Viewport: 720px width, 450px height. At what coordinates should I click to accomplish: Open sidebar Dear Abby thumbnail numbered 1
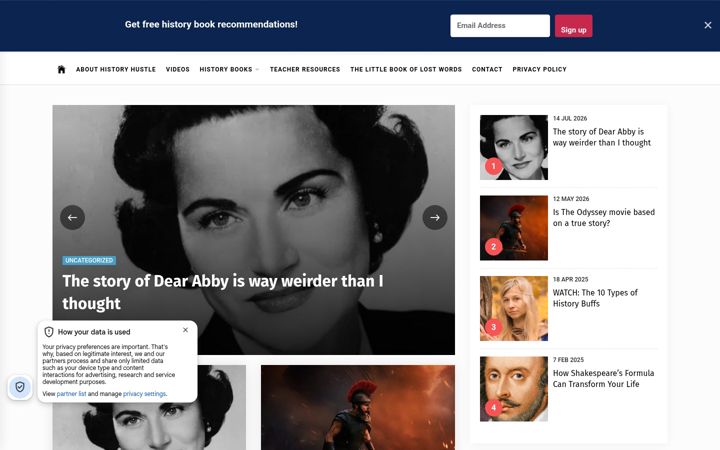(x=513, y=147)
